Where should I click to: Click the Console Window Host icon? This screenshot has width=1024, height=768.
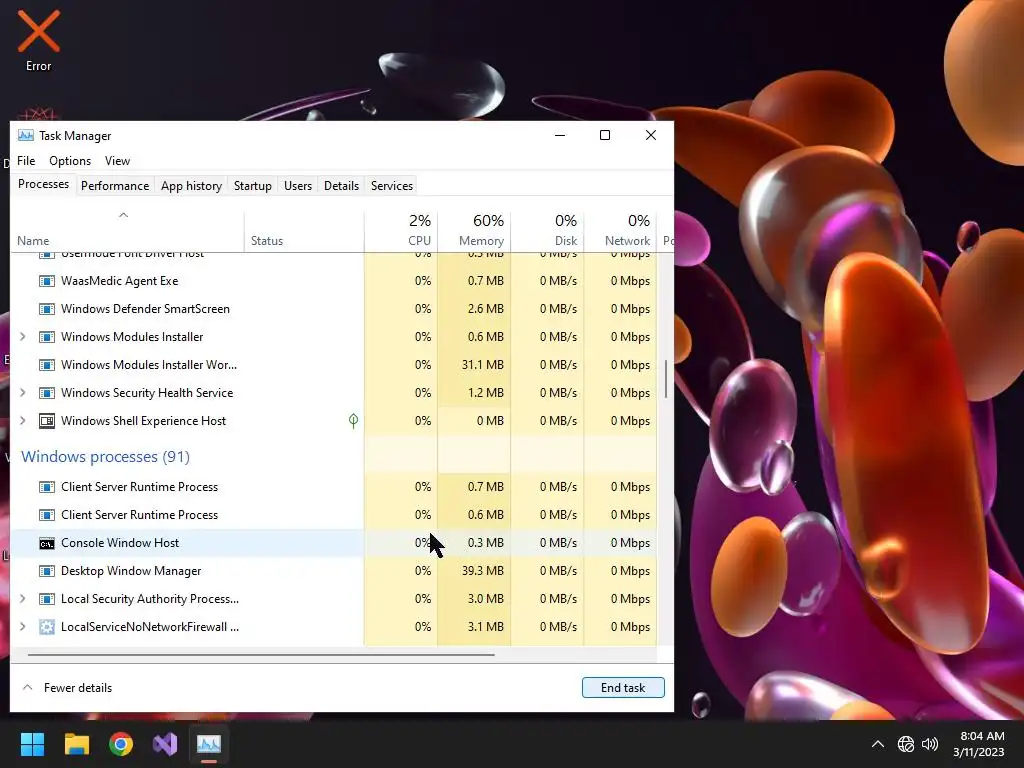46,543
